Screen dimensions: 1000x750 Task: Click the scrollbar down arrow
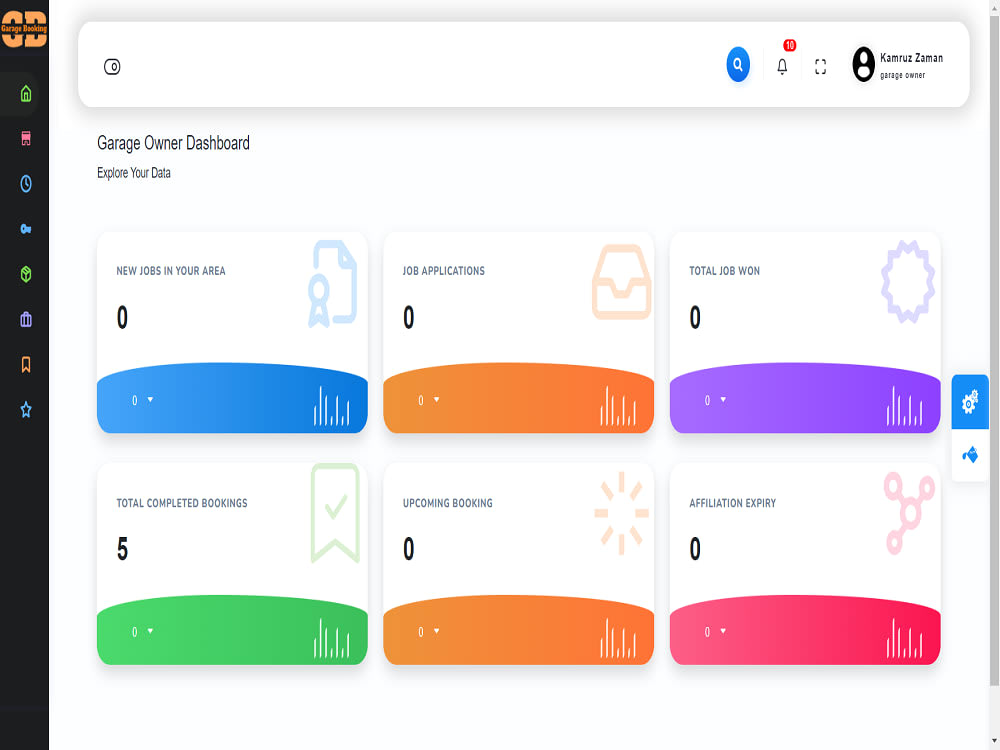pos(994,741)
